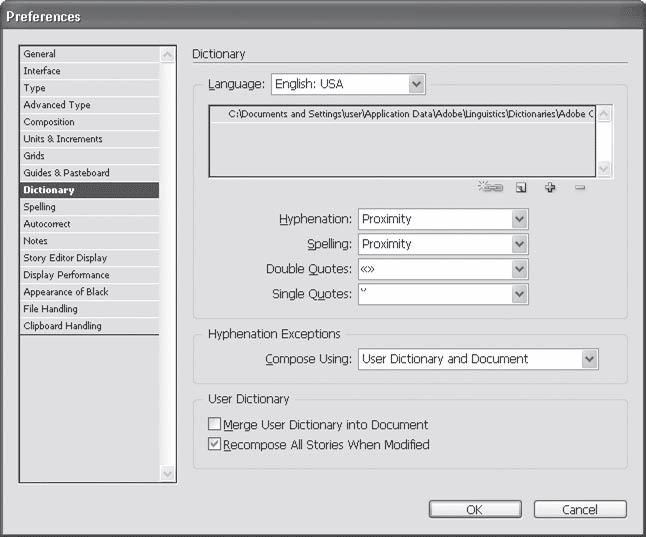Switch to Display Performance preferences
The height and width of the screenshot is (537, 646).
(66, 275)
